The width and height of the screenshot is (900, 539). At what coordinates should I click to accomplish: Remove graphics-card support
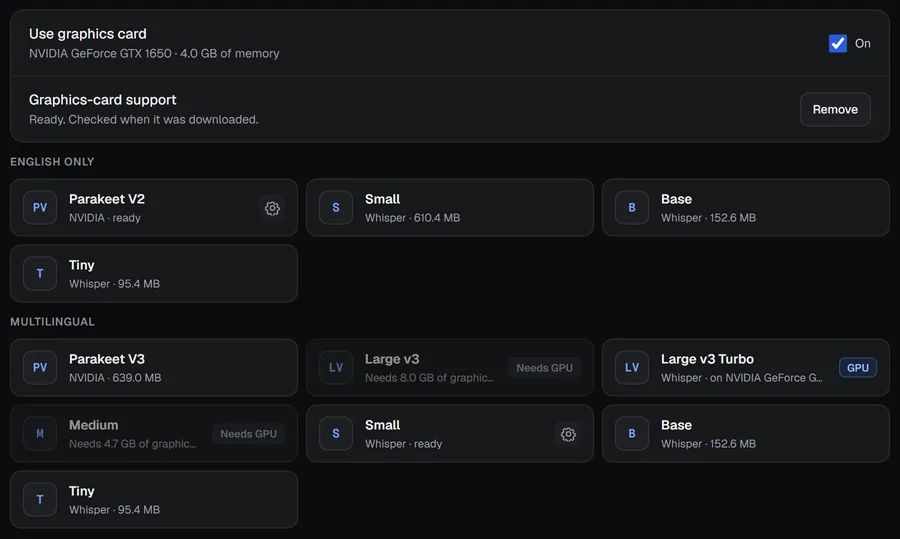(x=835, y=109)
